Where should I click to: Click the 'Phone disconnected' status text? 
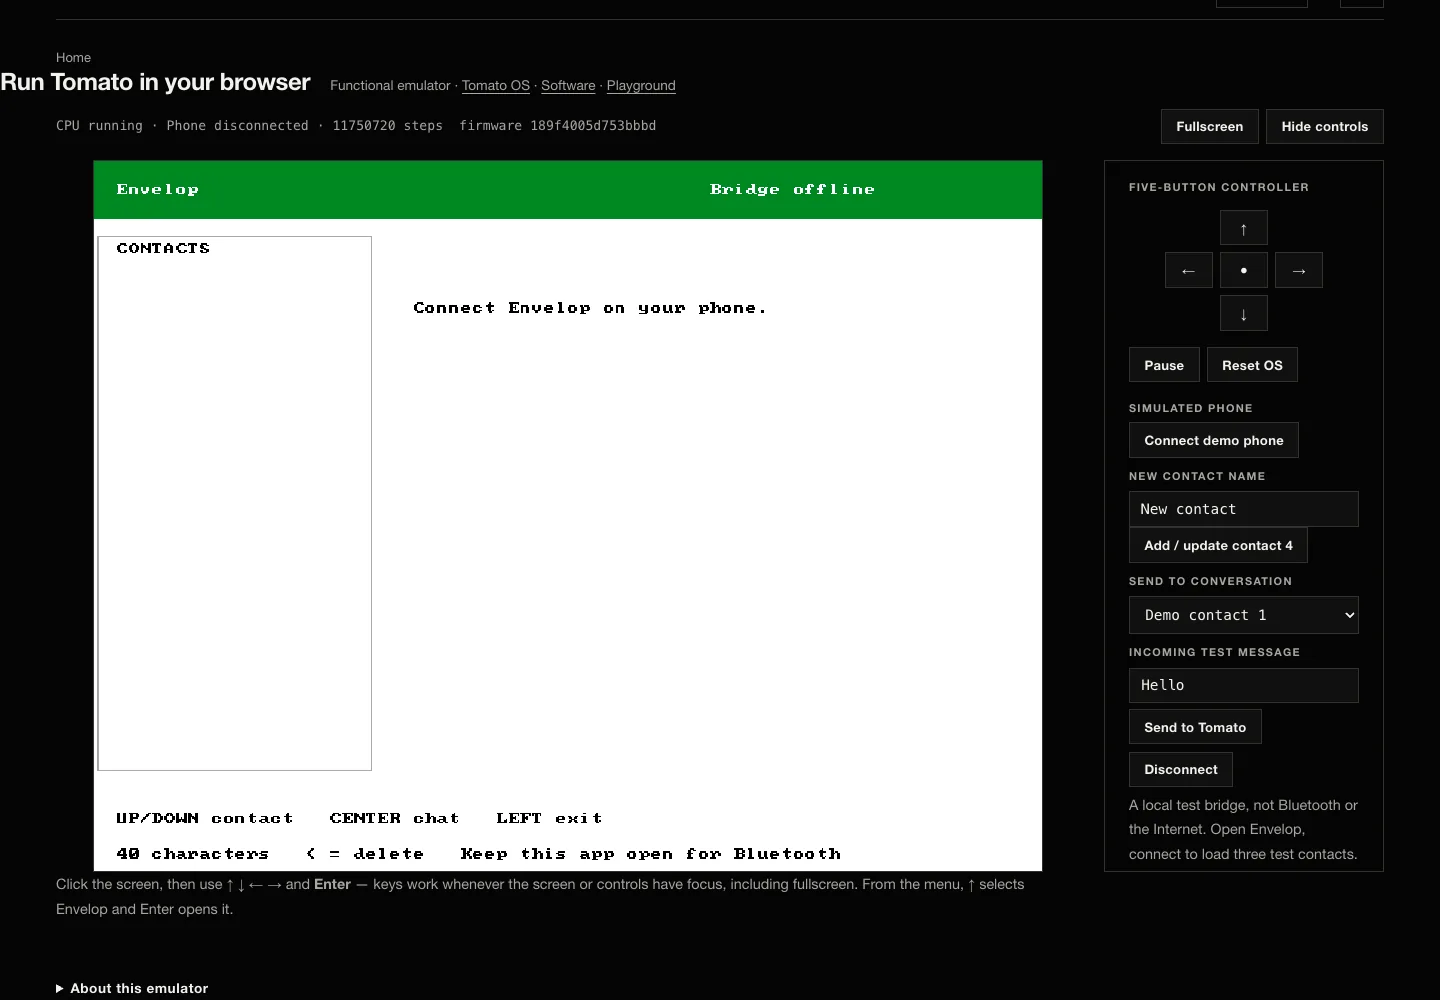click(237, 126)
